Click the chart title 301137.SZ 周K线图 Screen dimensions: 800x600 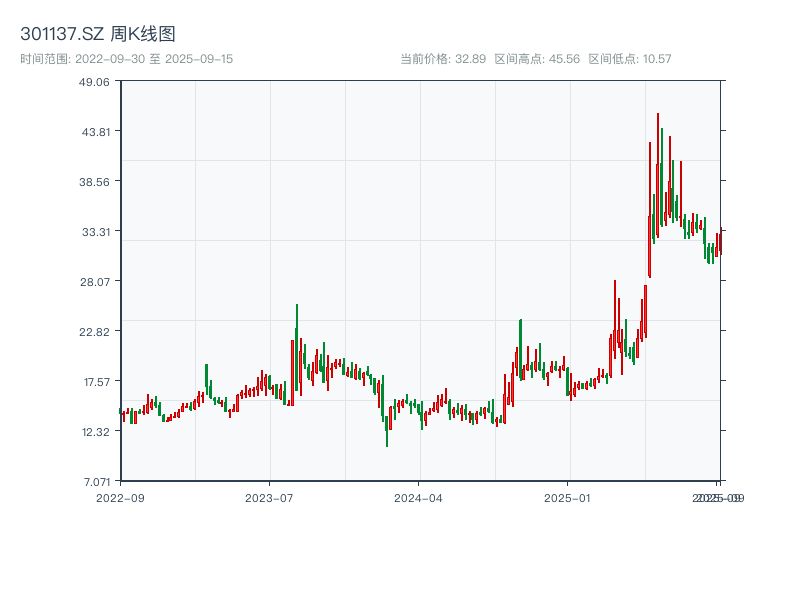point(98,34)
